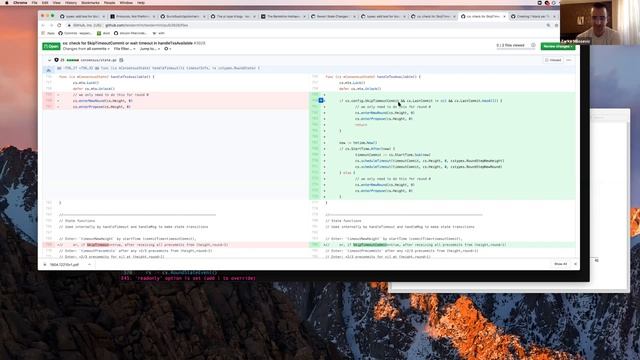This screenshot has height=360, width=640.
Task: Open the 'Changes from all commits' dropdown
Action: pos(86,49)
